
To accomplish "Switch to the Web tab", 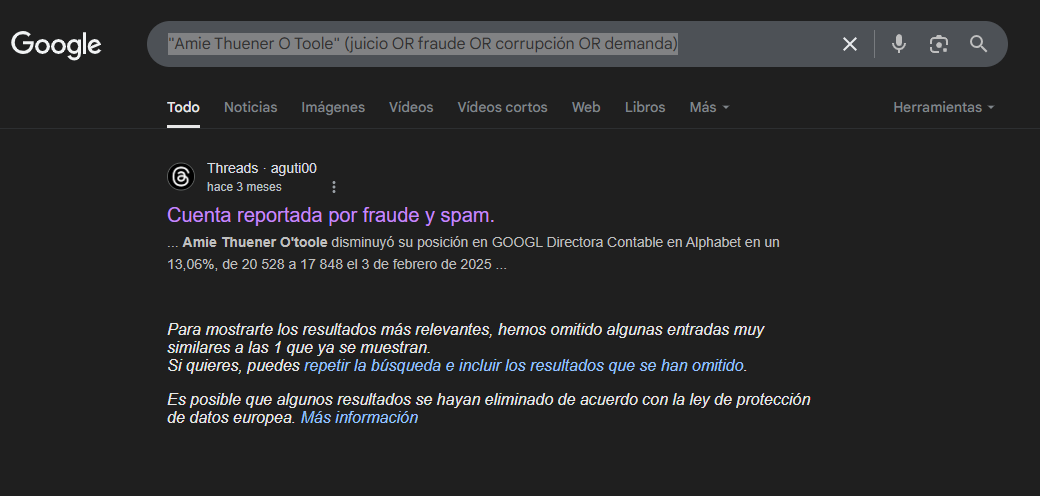I will tap(586, 107).
